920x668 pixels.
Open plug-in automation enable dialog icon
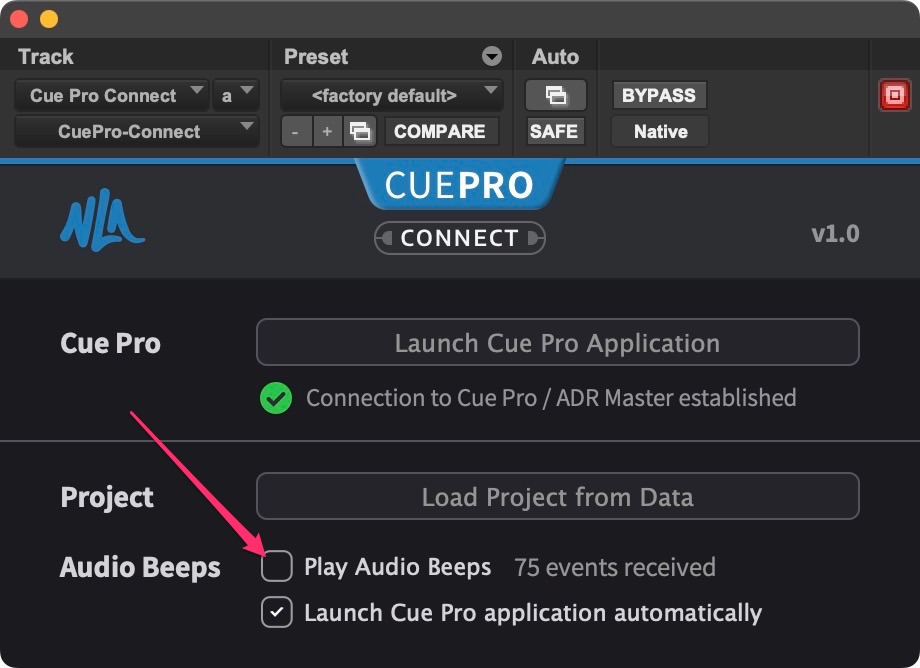click(x=555, y=95)
